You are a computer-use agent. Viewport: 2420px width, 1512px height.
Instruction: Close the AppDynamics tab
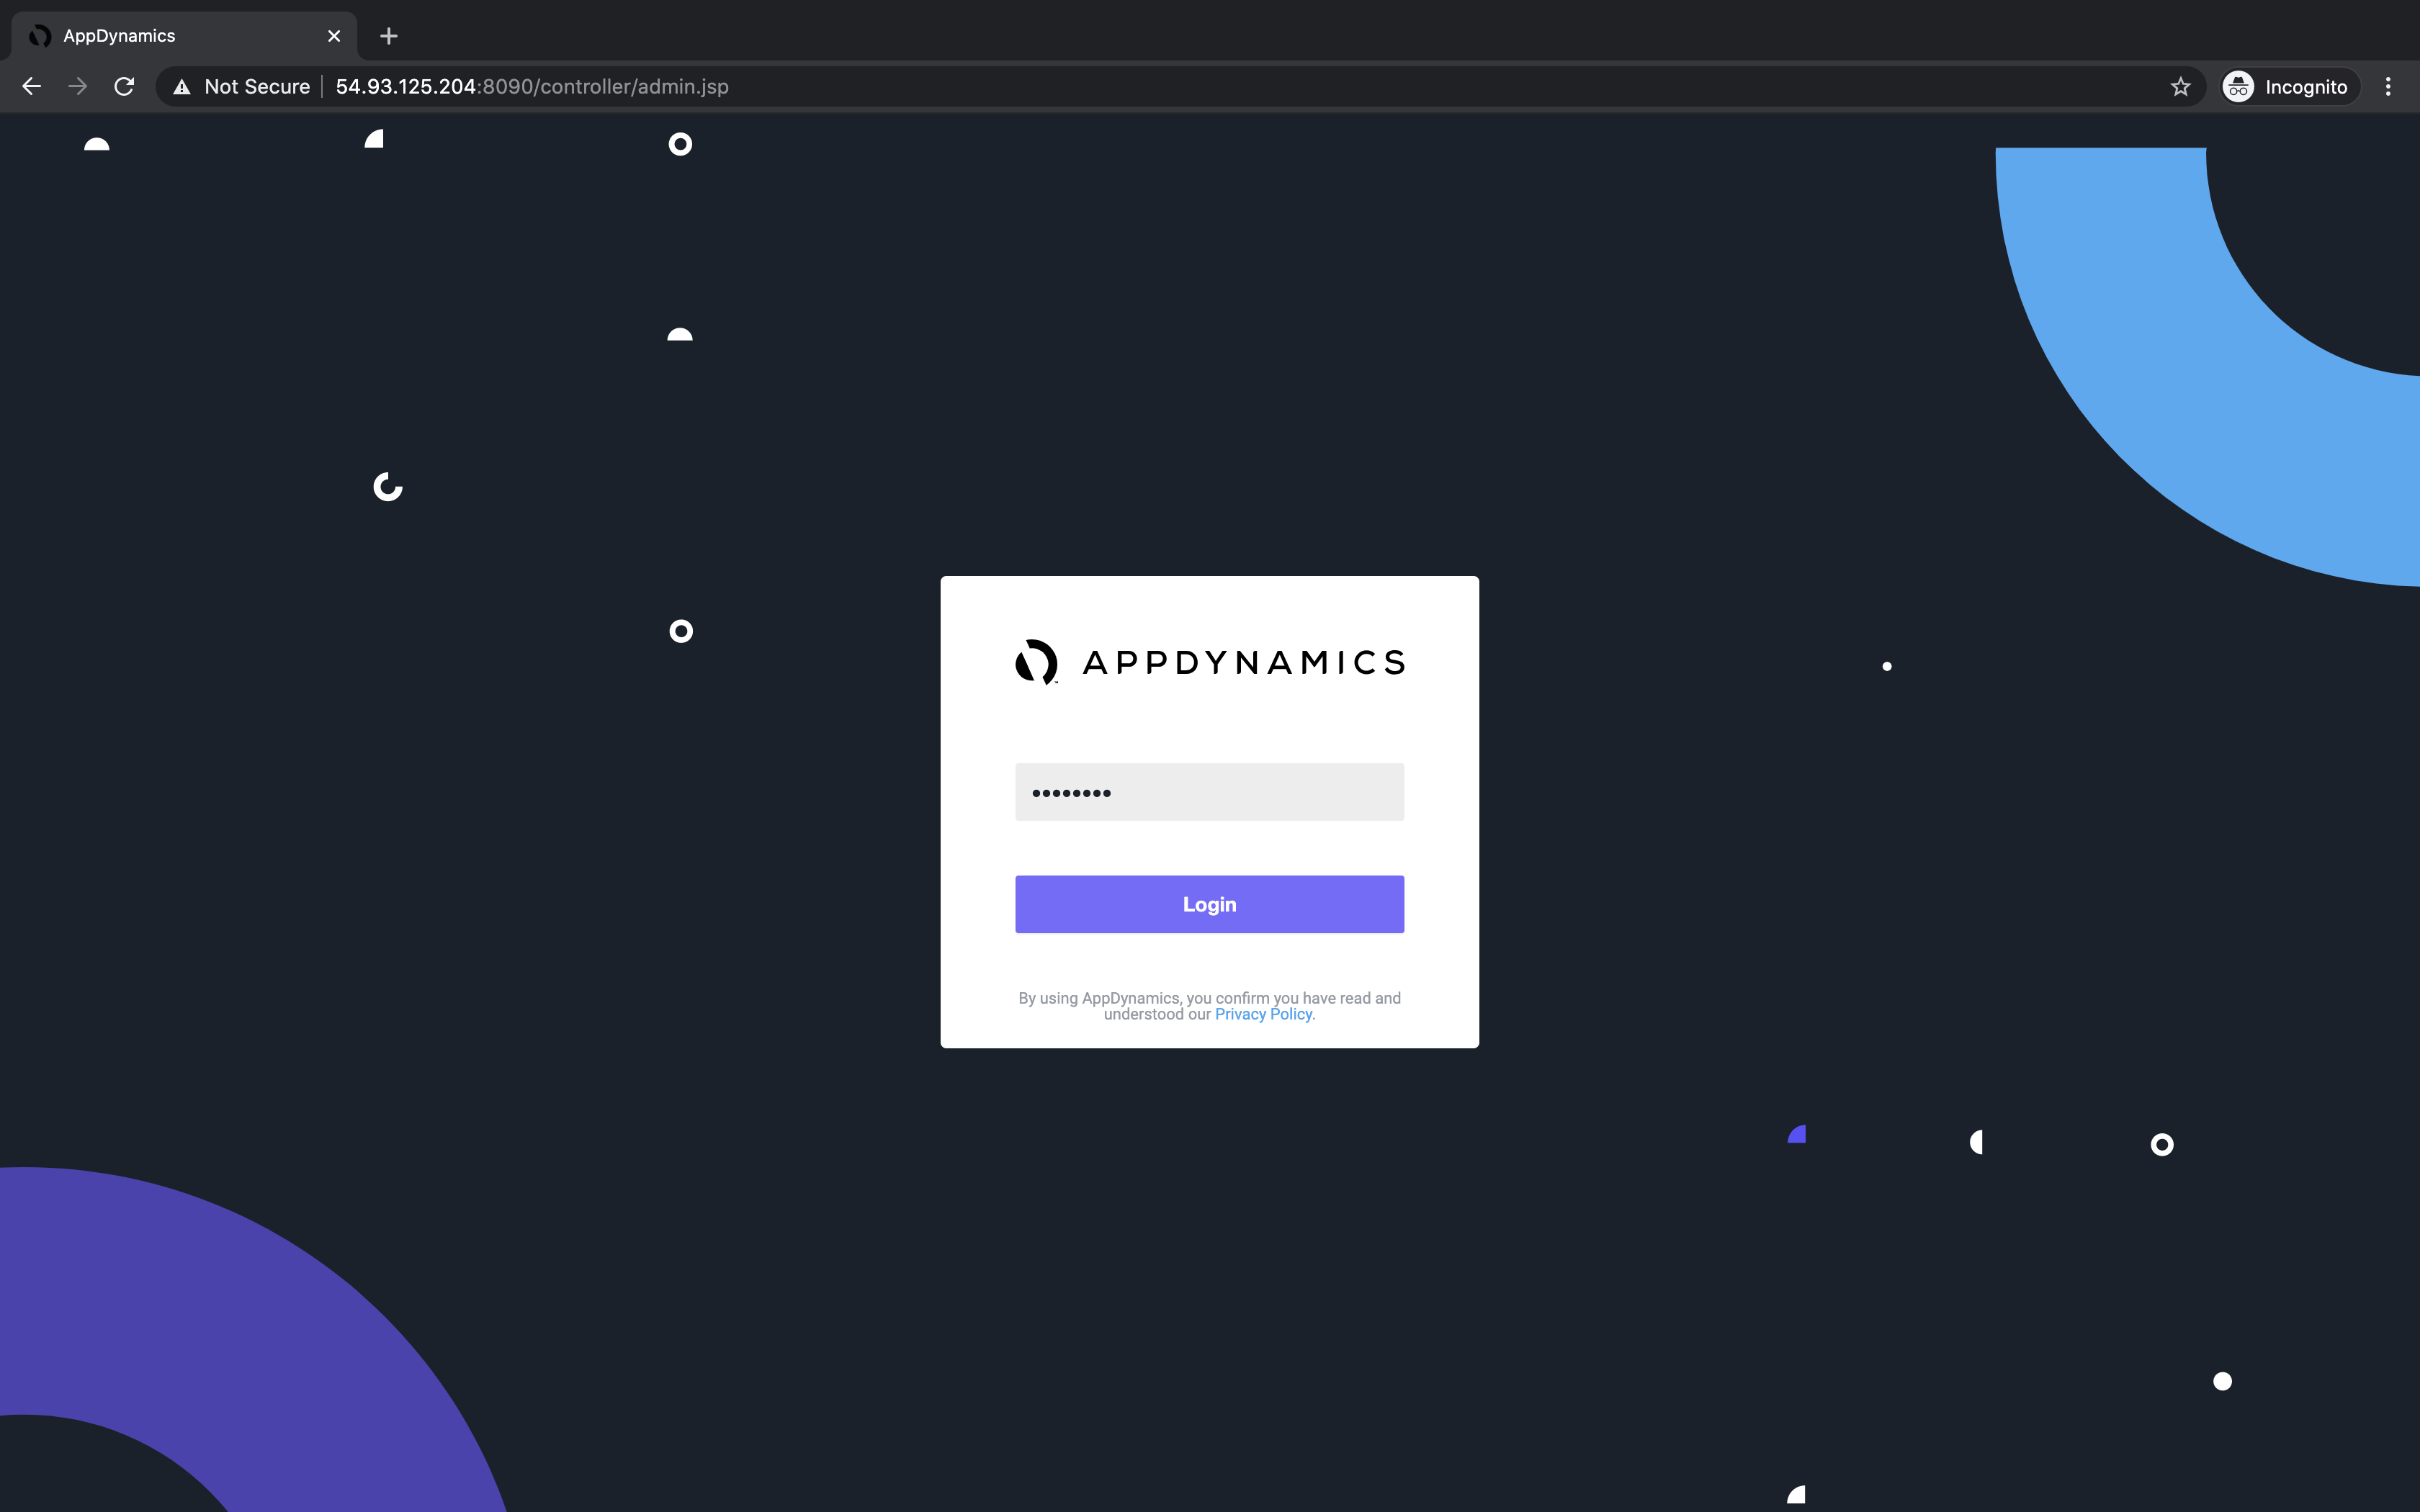[x=334, y=36]
